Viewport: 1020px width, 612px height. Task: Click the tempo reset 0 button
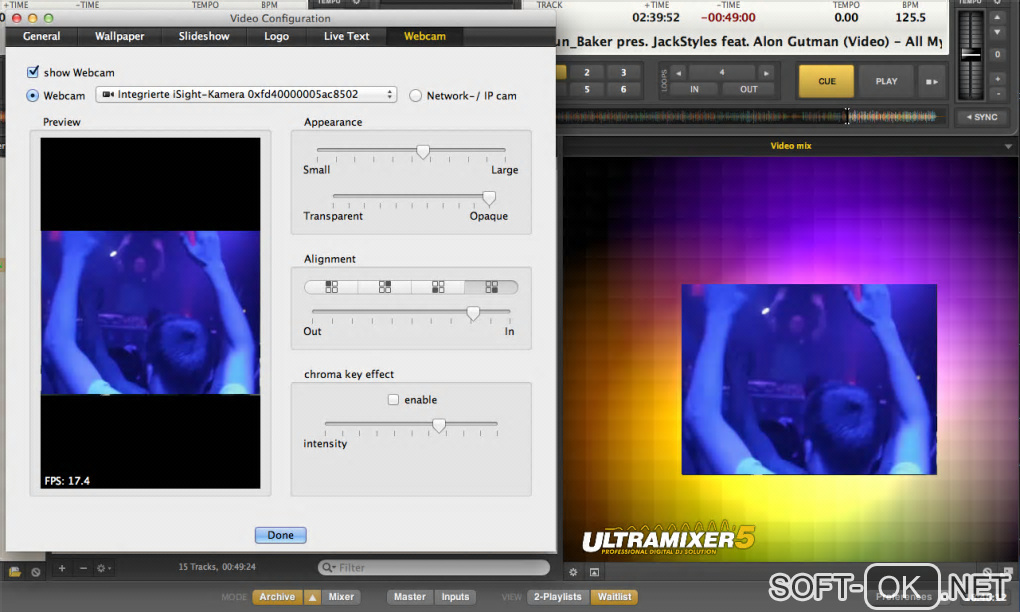click(x=997, y=55)
